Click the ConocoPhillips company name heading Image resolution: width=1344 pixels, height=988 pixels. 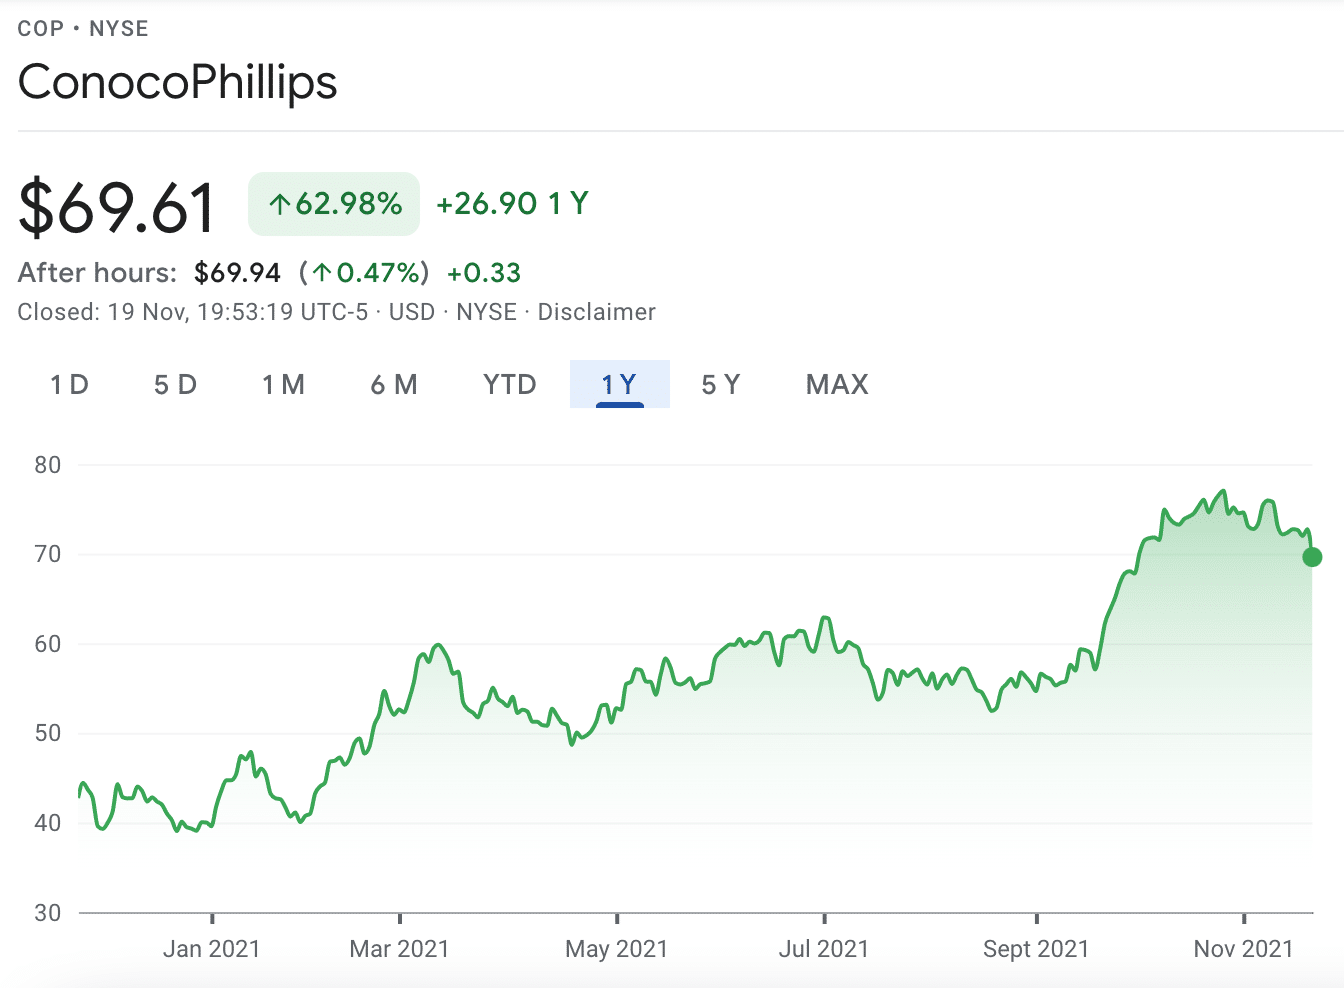(x=177, y=83)
